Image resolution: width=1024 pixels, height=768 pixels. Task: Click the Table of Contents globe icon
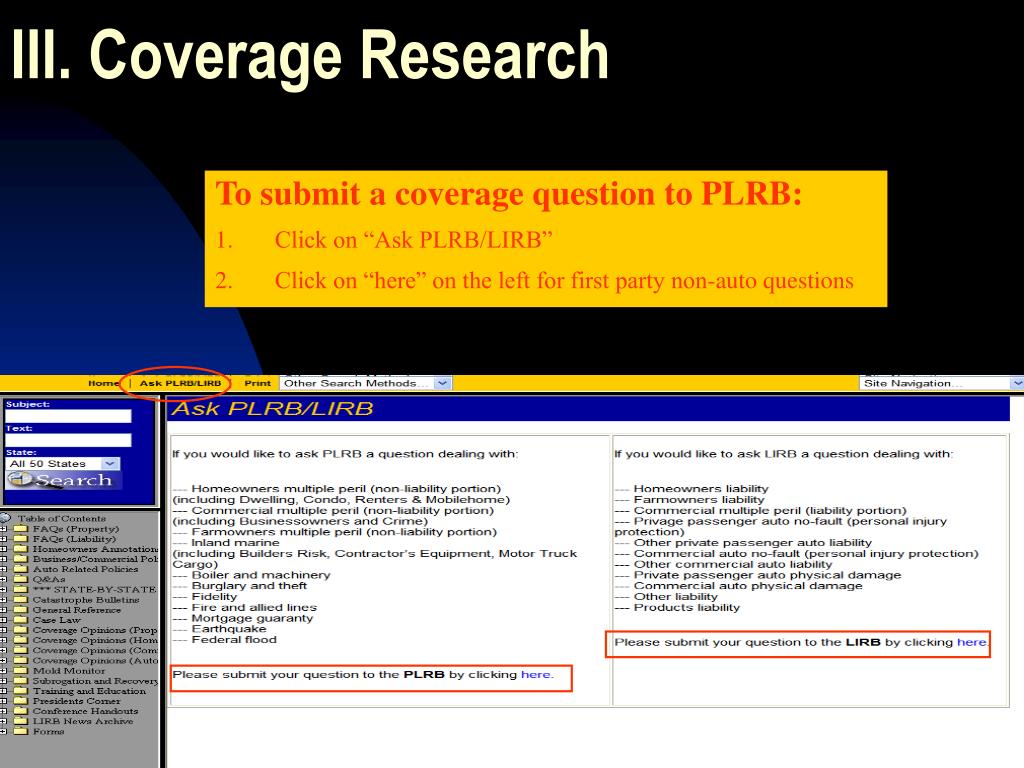click(x=5, y=519)
